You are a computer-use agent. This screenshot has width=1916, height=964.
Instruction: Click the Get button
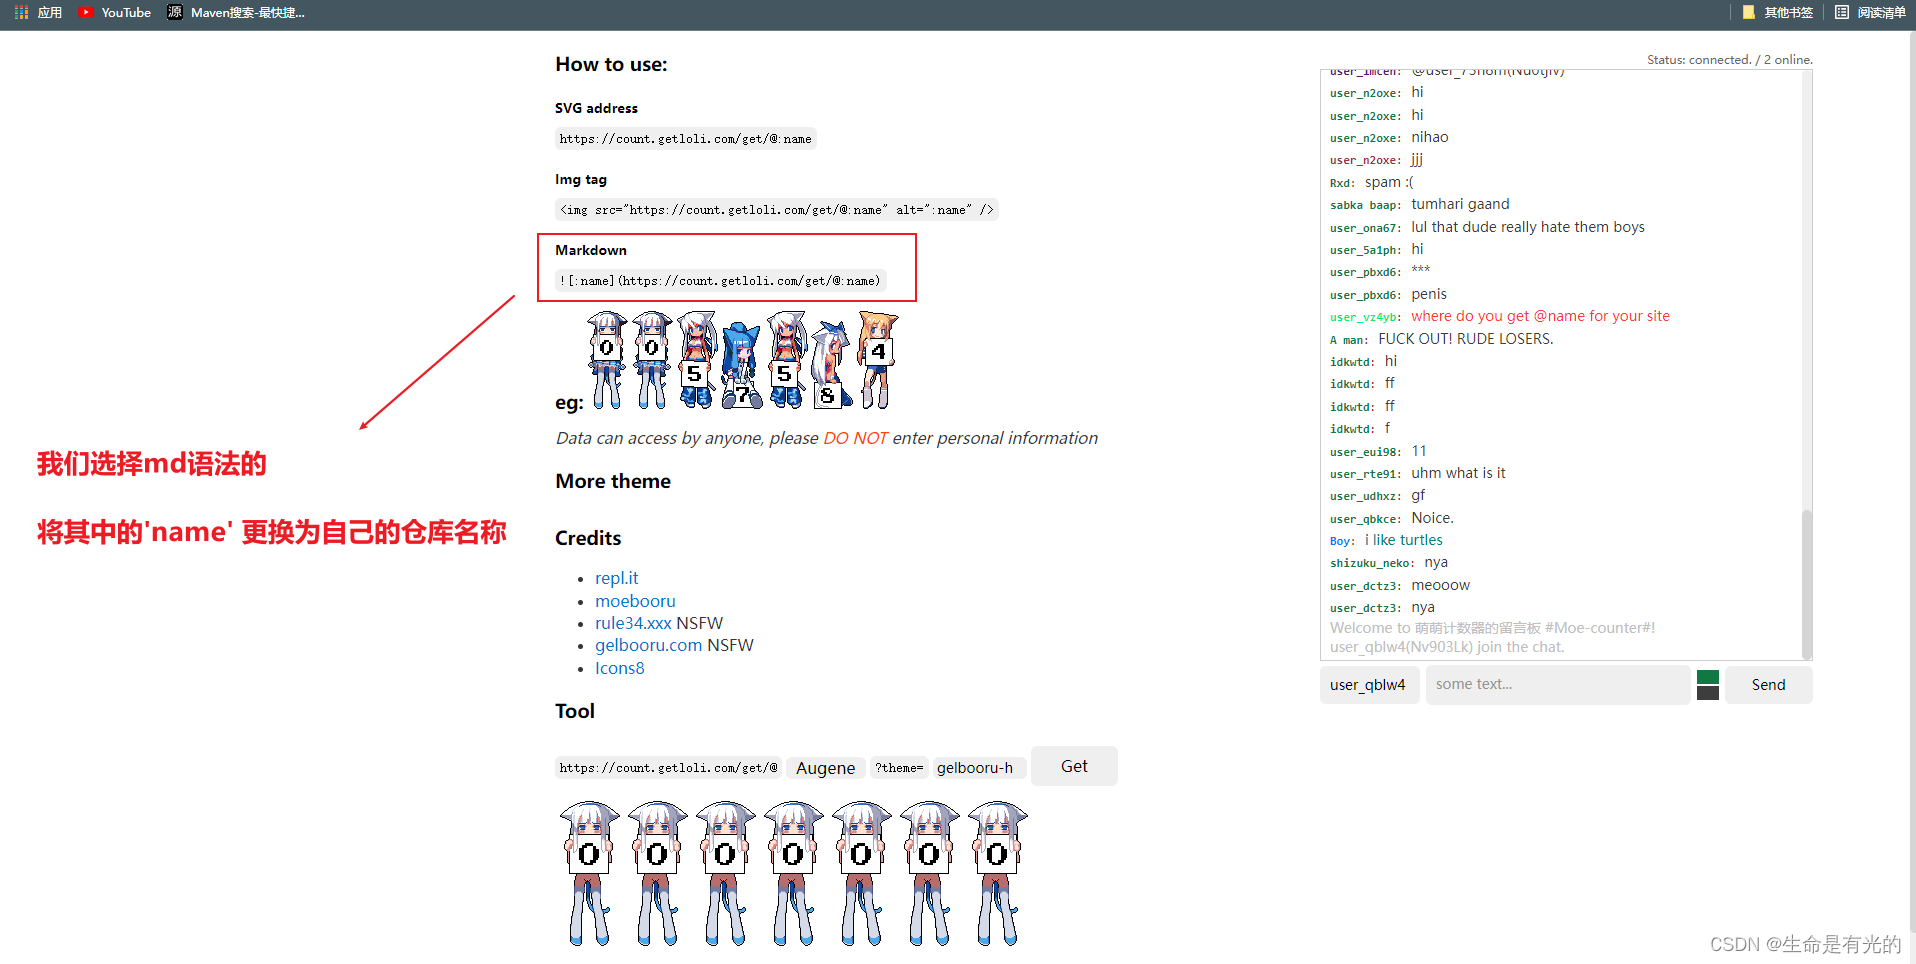(x=1074, y=766)
